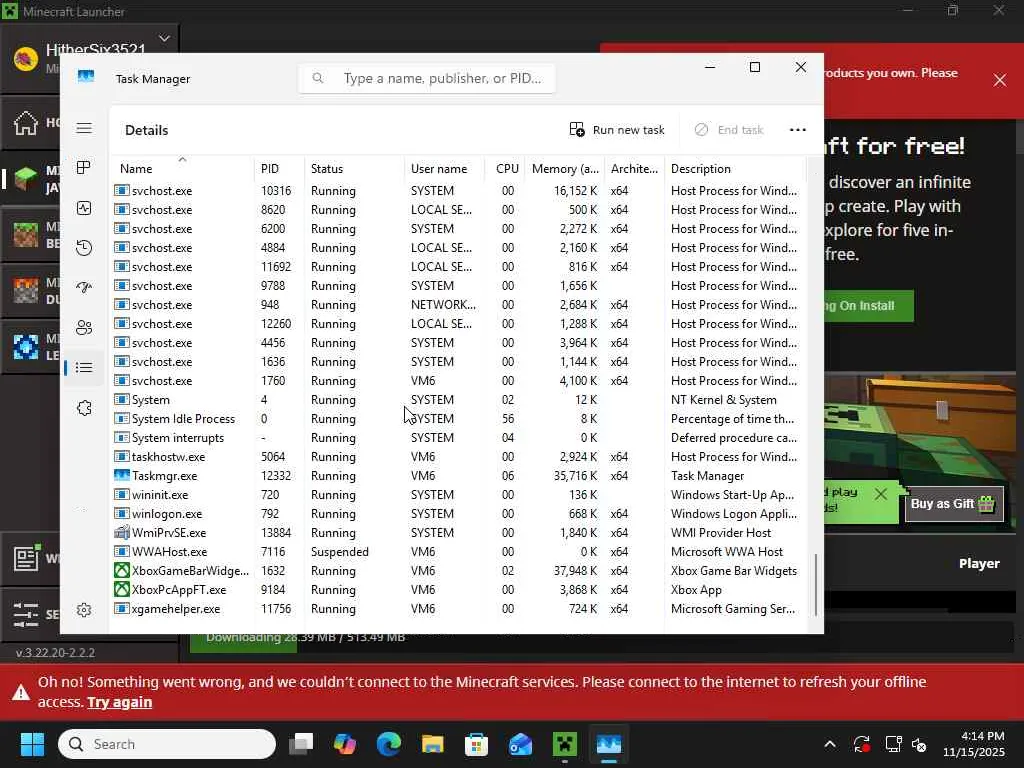
Task: Select svchost.exe with PID 10316
Action: point(458,191)
